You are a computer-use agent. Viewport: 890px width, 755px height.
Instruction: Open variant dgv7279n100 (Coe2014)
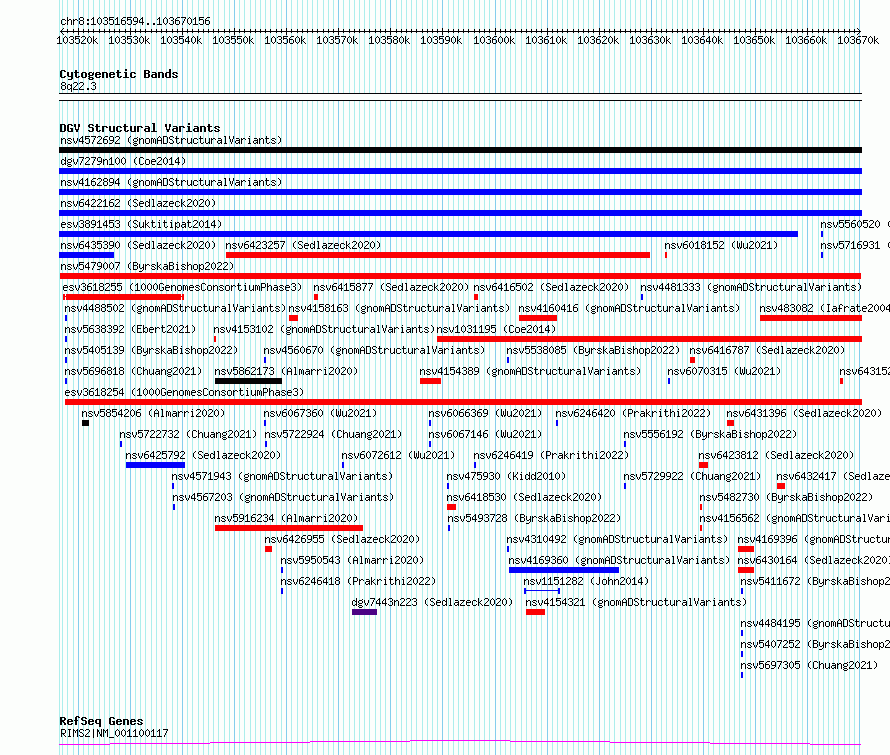(123, 161)
